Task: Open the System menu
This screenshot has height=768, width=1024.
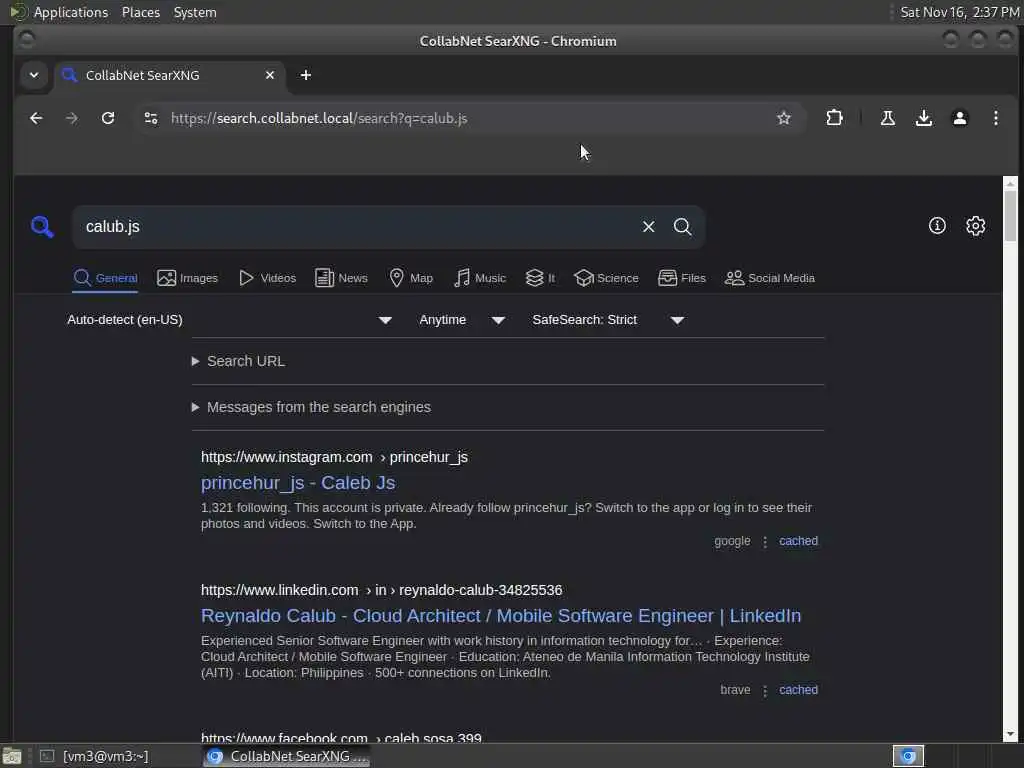Action: pos(195,12)
